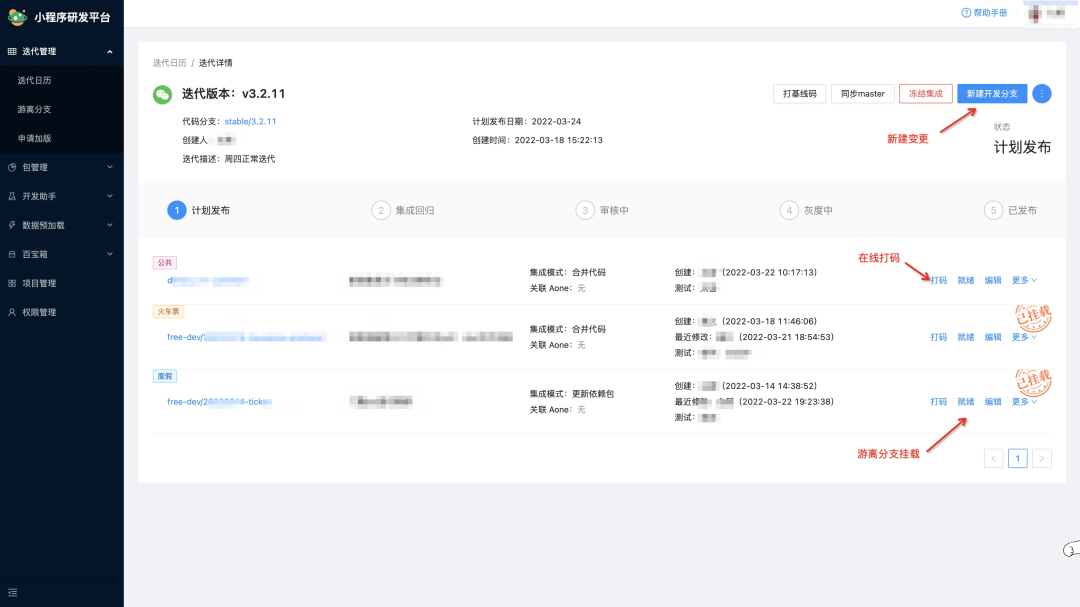This screenshot has width=1080, height=607.
Task: Click the 数据预加载 sidebar icon
Action: click(x=15, y=225)
